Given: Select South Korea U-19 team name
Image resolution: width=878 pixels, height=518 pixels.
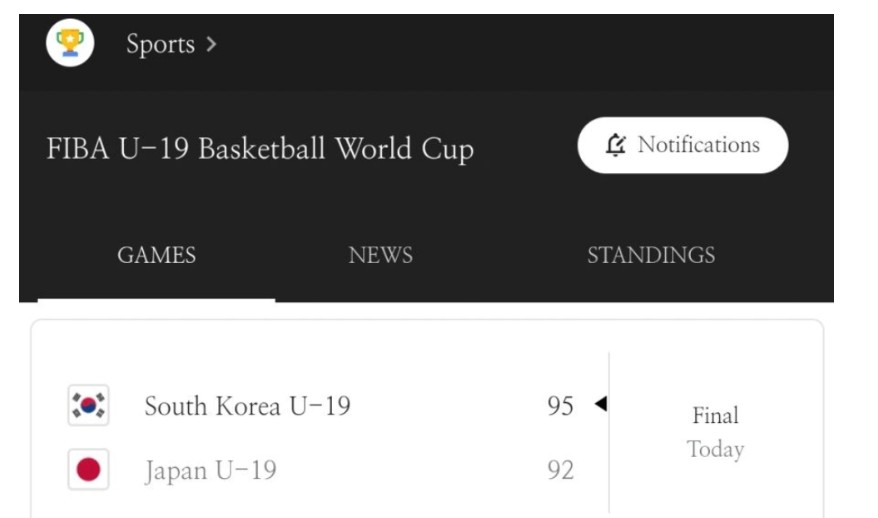Looking at the screenshot, I should 247,406.
